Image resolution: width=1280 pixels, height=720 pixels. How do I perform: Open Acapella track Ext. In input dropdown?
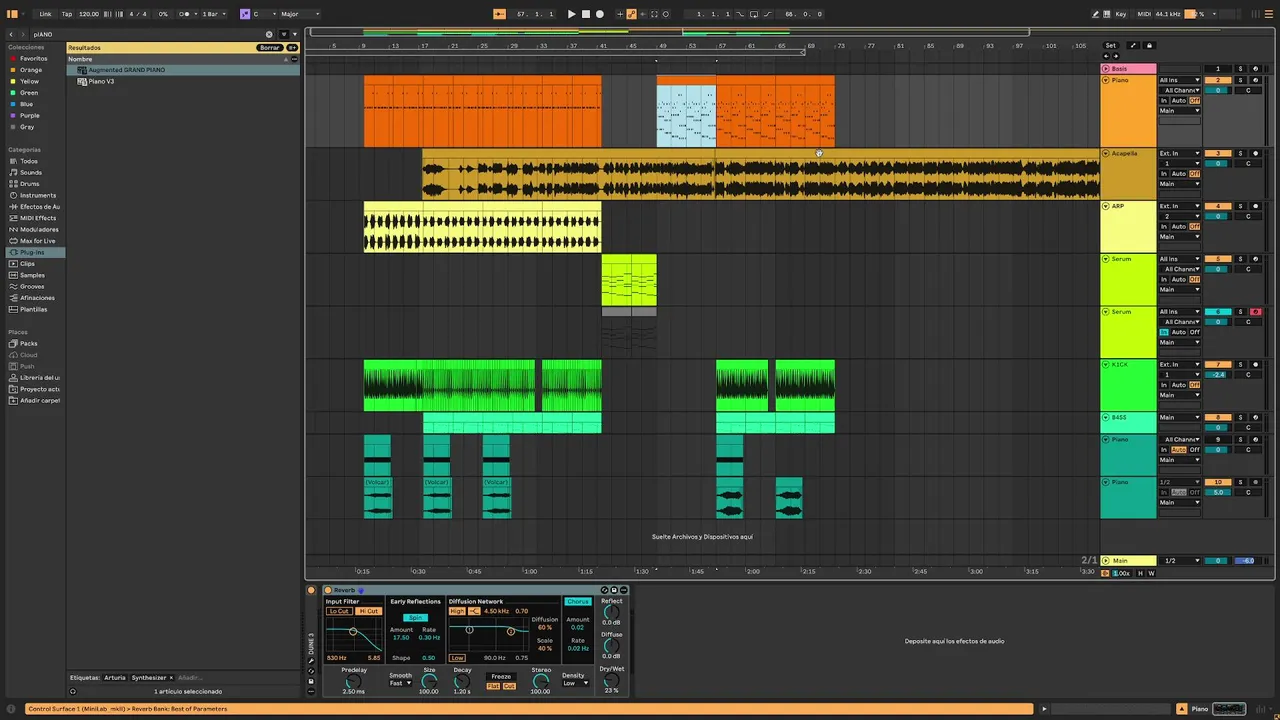pos(1179,153)
